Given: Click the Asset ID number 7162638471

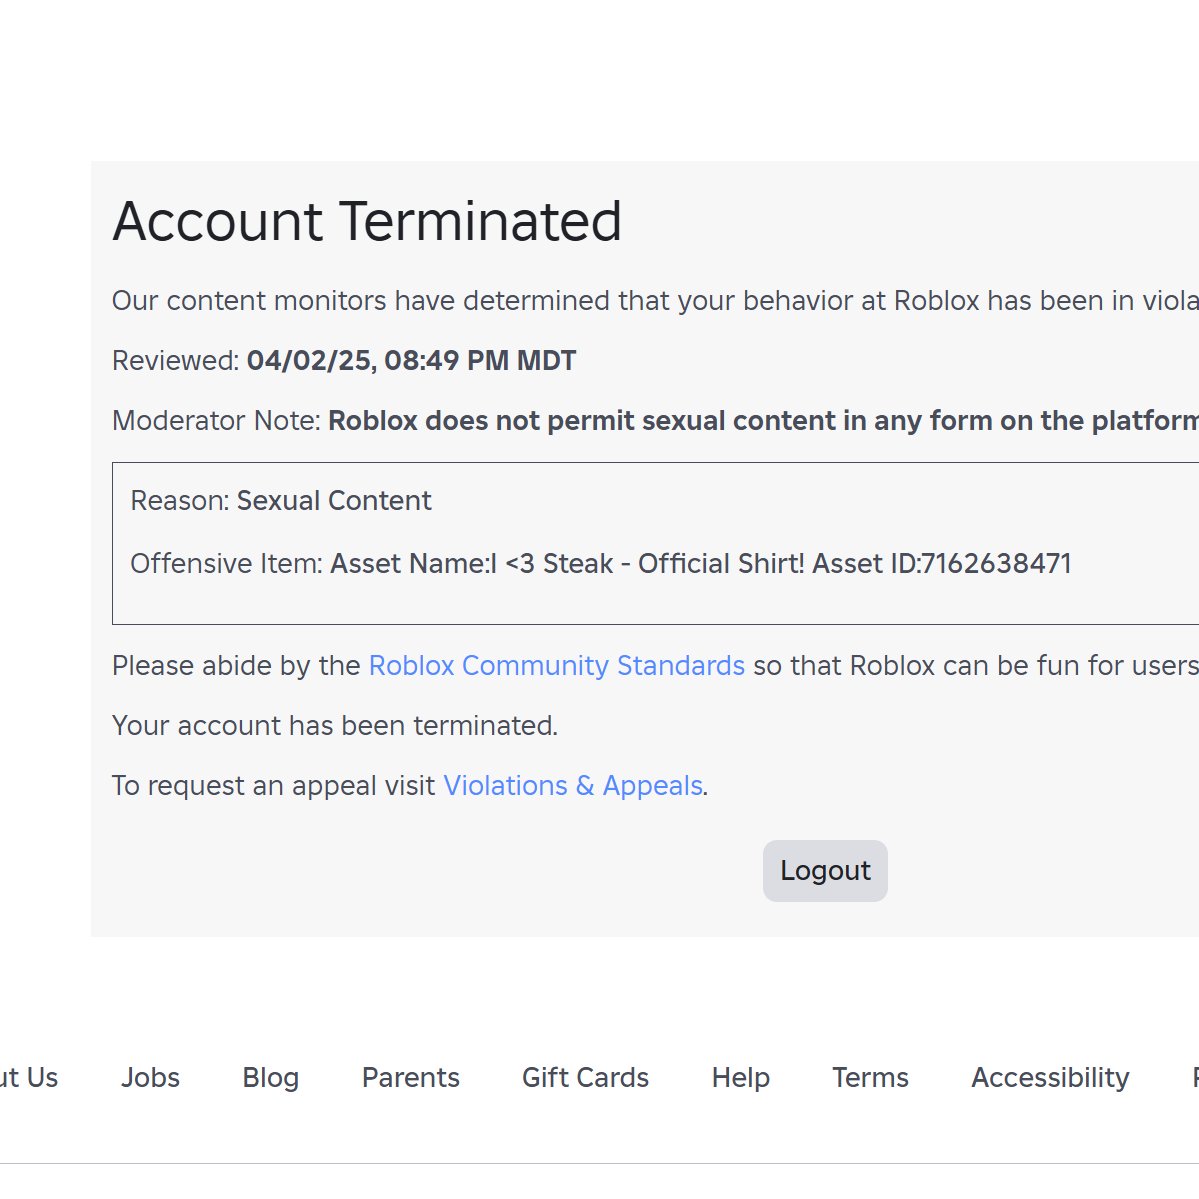Looking at the screenshot, I should click(x=996, y=564).
